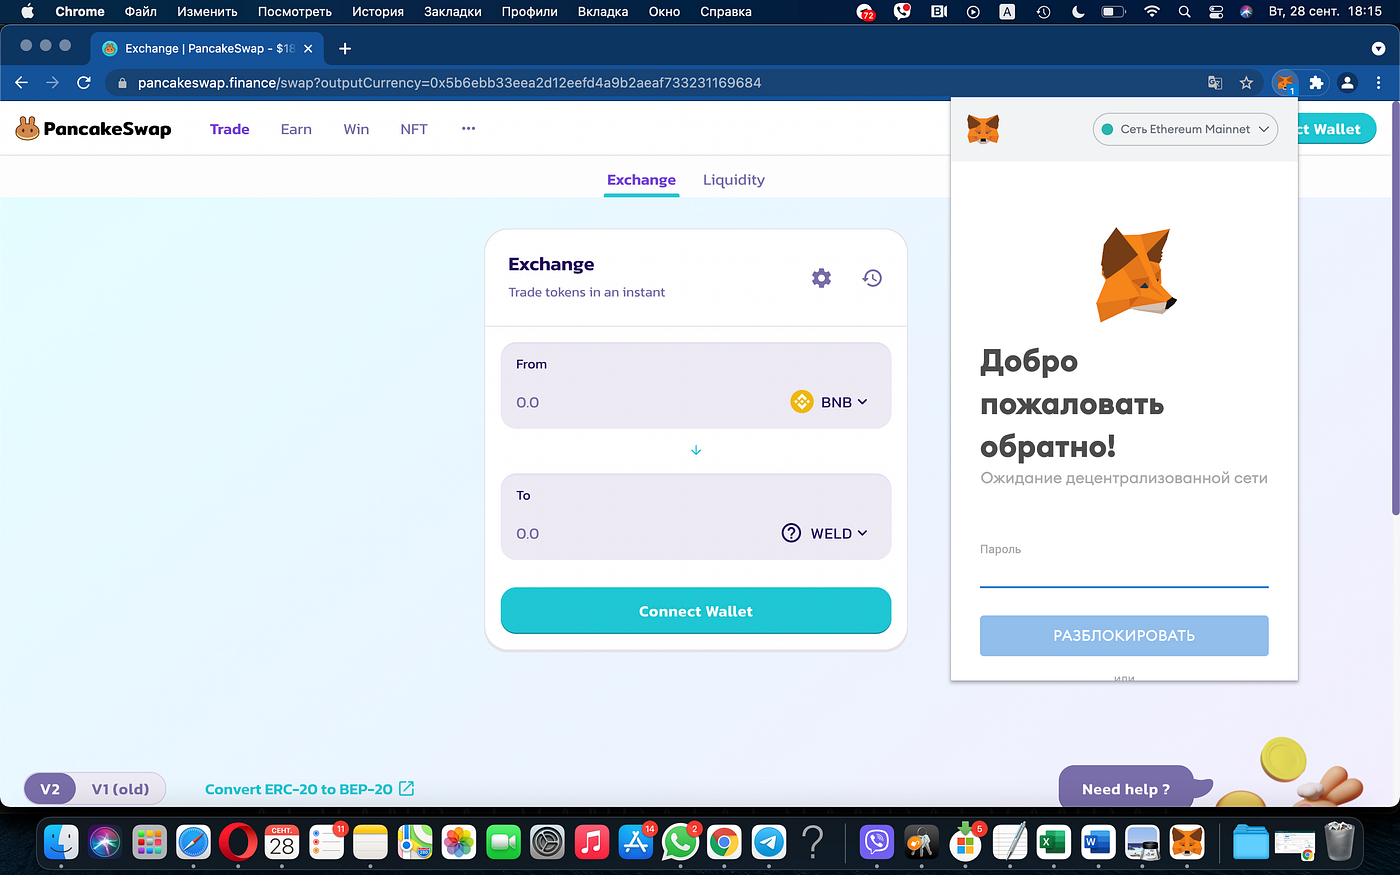
Task: Open the Файл menu
Action: pyautogui.click(x=141, y=12)
